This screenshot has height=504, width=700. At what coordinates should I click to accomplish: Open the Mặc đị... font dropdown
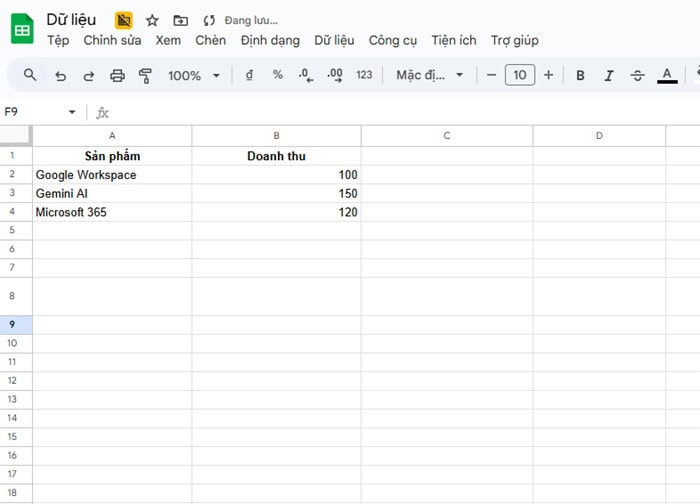tap(429, 75)
